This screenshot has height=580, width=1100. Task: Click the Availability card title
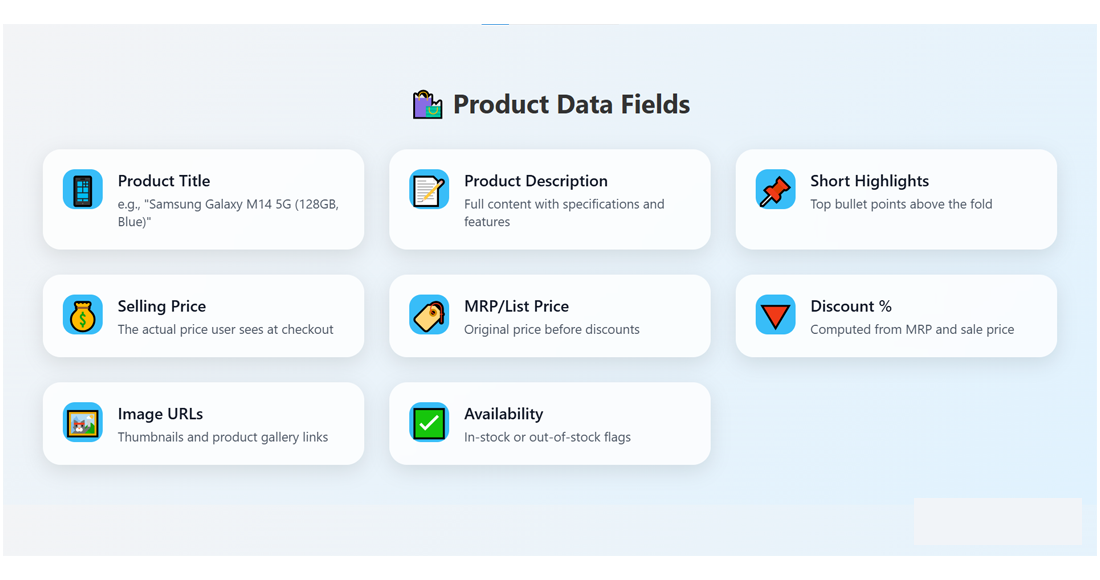click(x=504, y=414)
